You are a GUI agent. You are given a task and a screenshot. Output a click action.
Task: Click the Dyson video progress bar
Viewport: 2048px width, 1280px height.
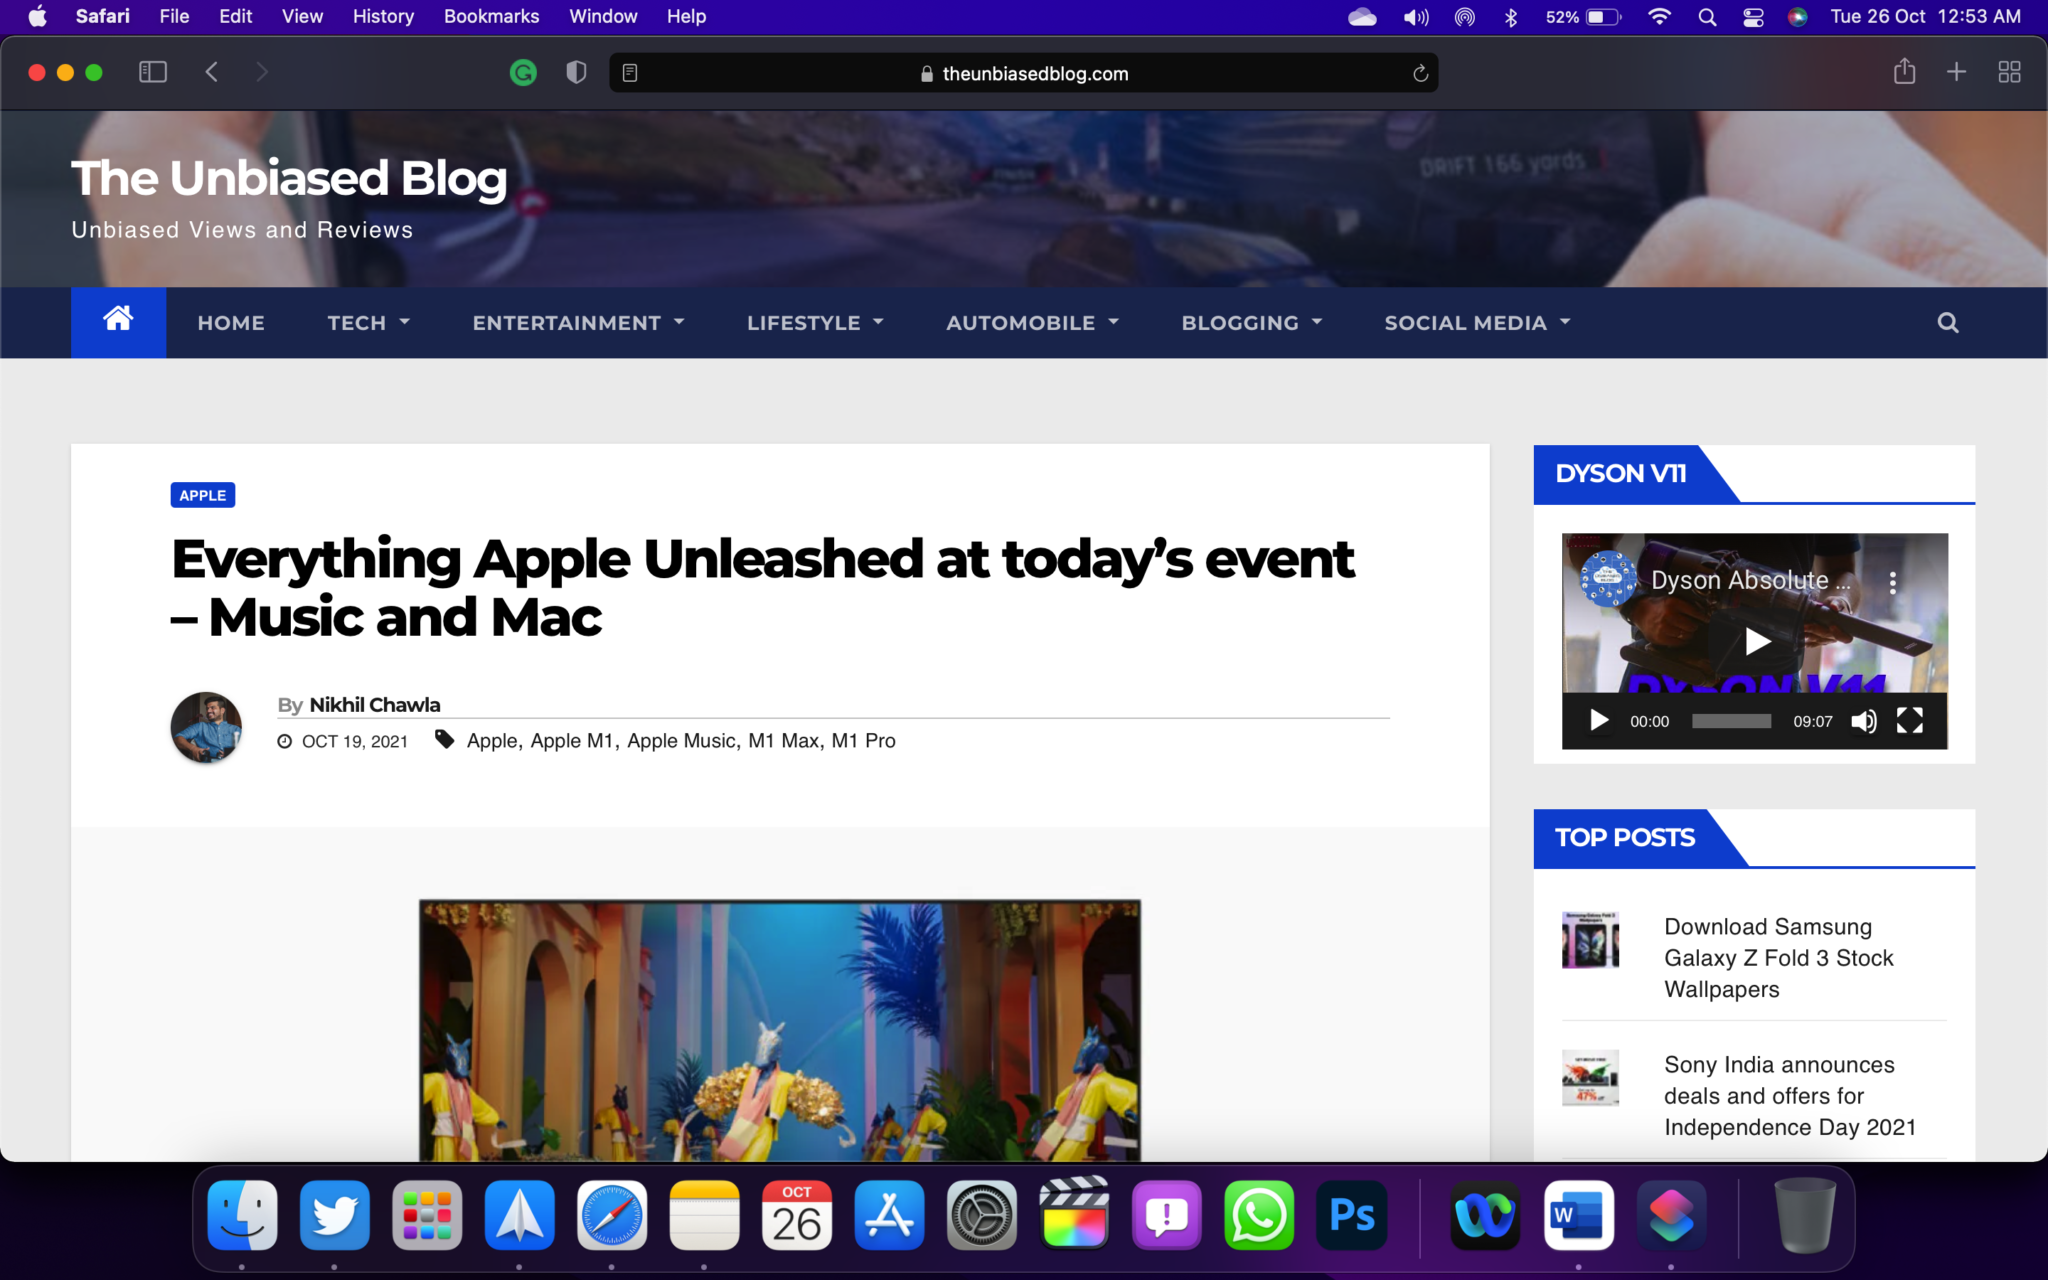pyautogui.click(x=1731, y=721)
